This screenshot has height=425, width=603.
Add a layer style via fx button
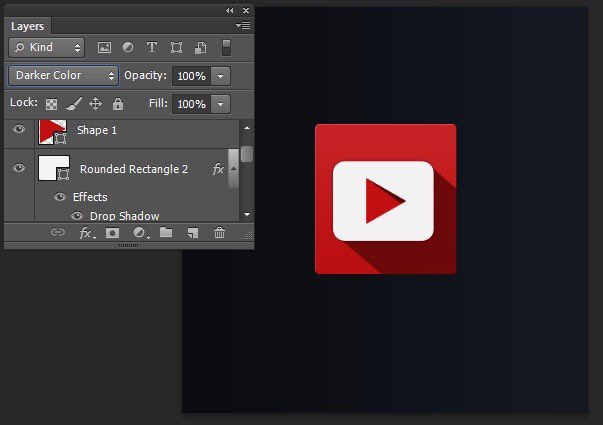87,233
